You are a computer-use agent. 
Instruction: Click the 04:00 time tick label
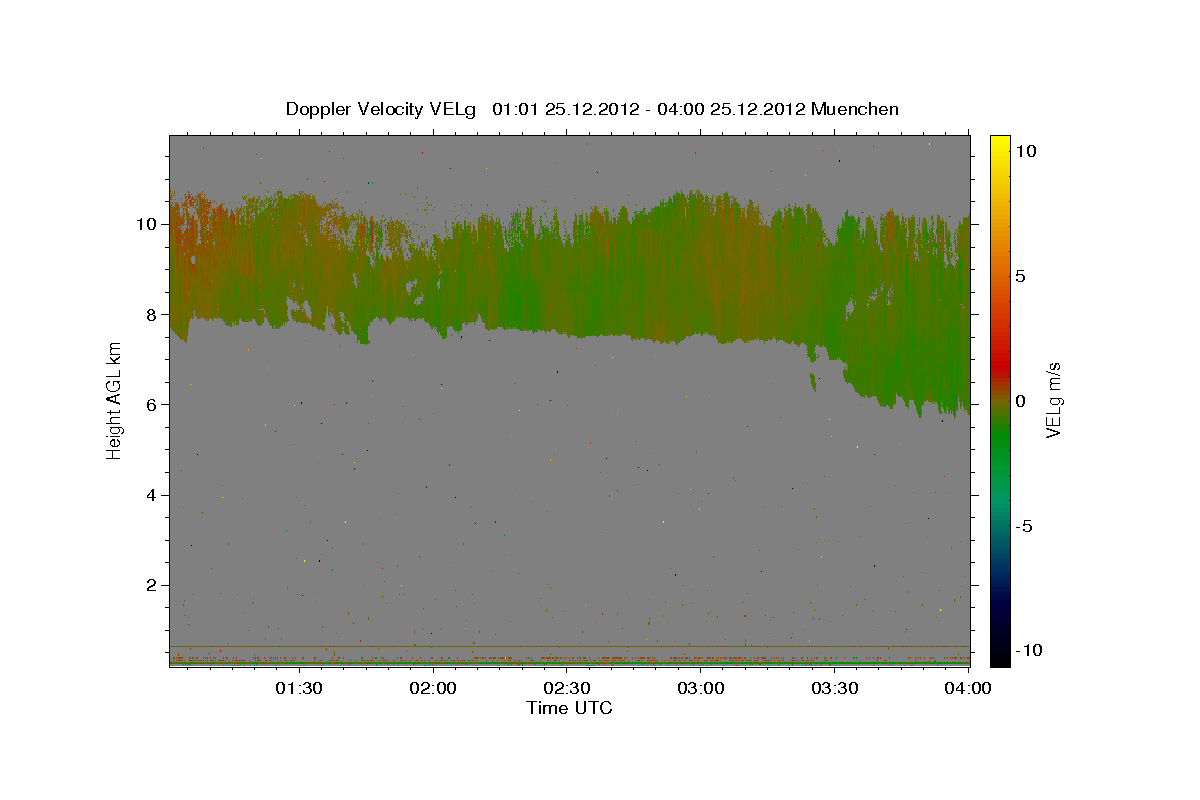coord(968,688)
